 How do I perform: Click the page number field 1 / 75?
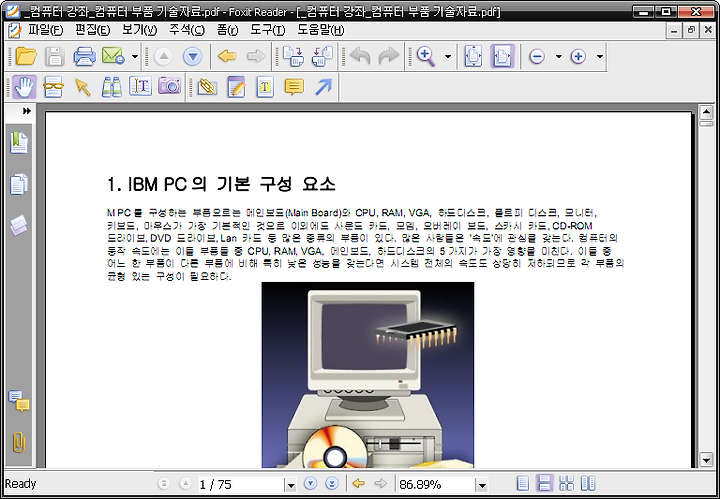tap(241, 484)
